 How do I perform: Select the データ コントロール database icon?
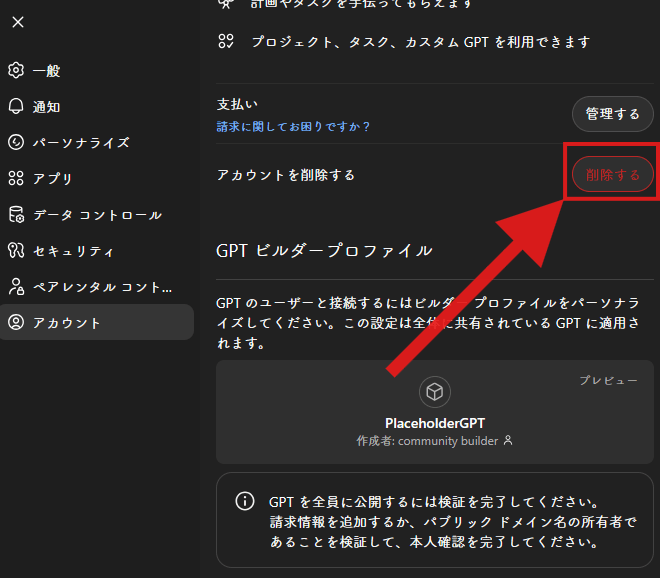16,215
